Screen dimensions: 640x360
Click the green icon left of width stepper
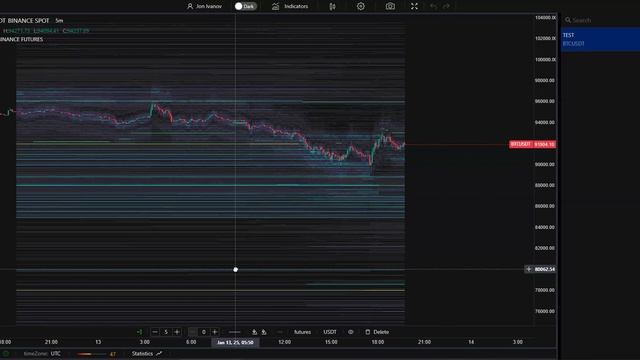[140, 332]
